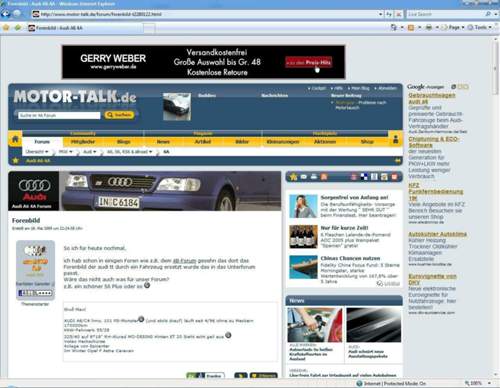The image size is (500, 388).
Task: Click the user profile icon right of Shop
Action: 396,139
